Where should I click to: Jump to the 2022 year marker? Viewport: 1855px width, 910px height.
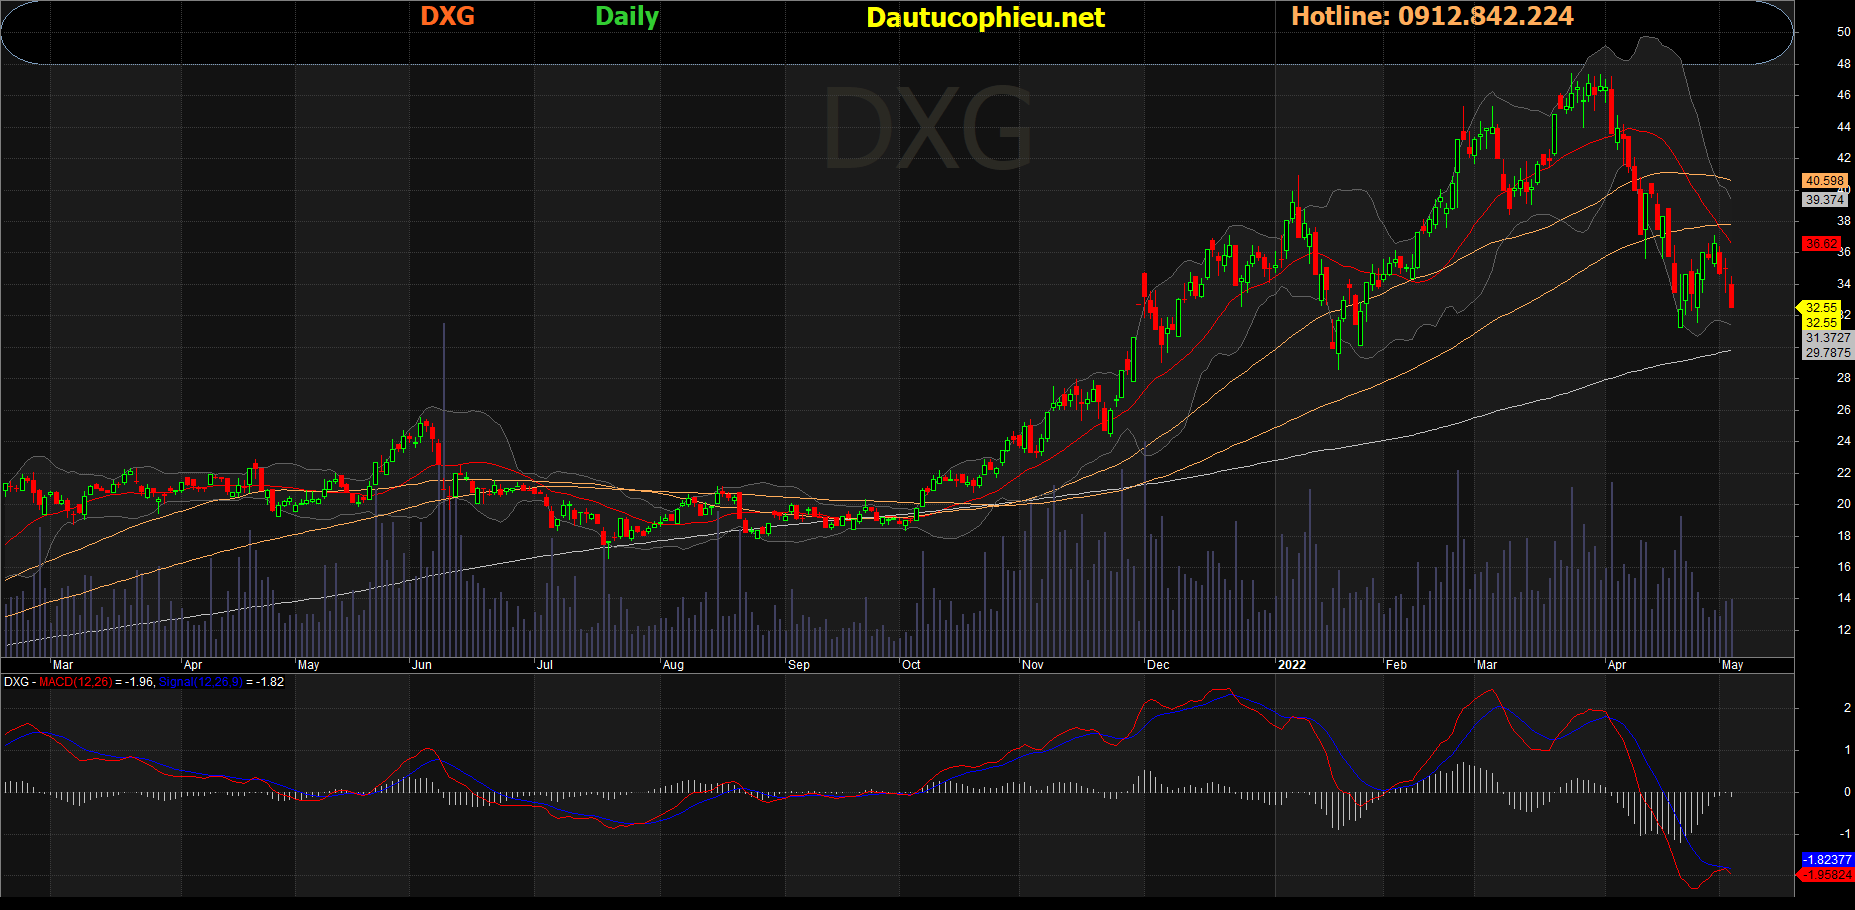(1292, 665)
